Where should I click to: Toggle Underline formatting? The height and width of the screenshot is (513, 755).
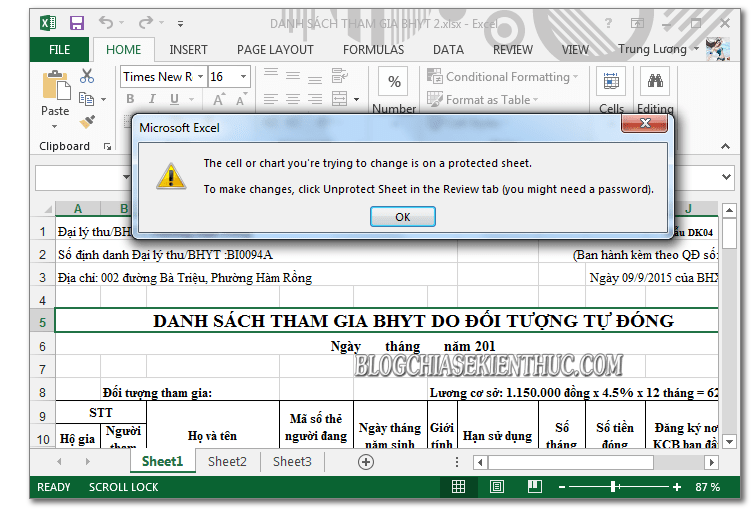(174, 99)
